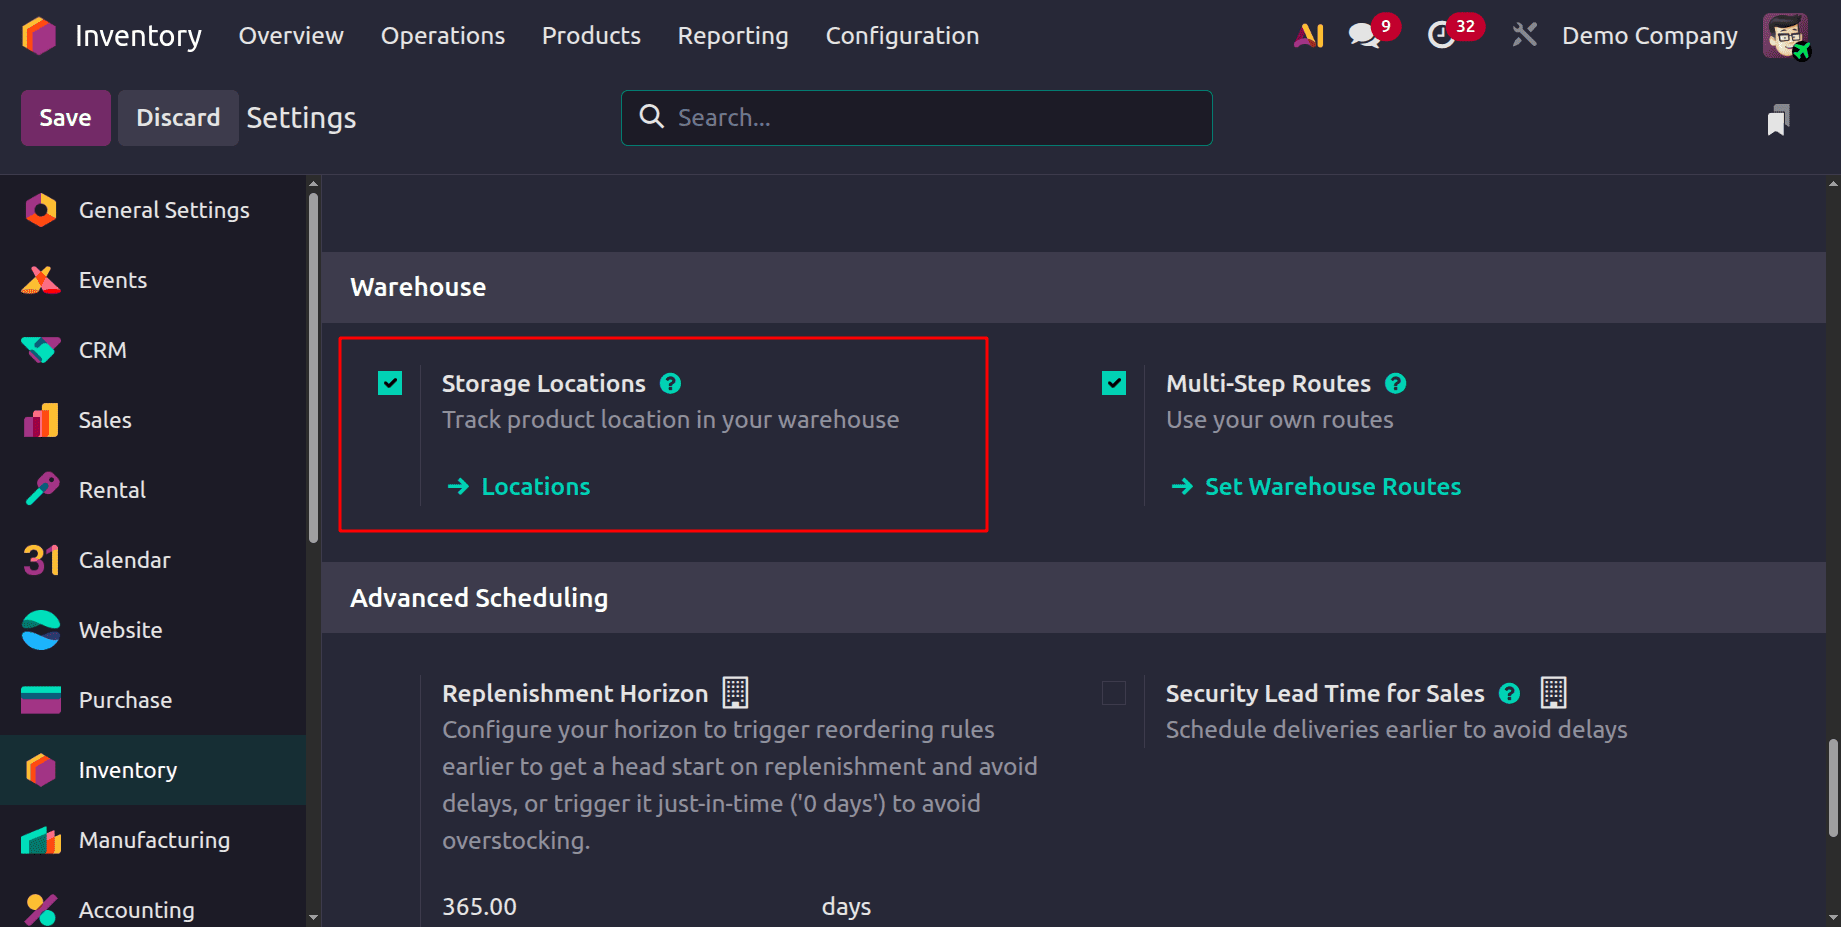The height and width of the screenshot is (927, 1841).
Task: Switch to the Reporting menu
Action: (732, 36)
